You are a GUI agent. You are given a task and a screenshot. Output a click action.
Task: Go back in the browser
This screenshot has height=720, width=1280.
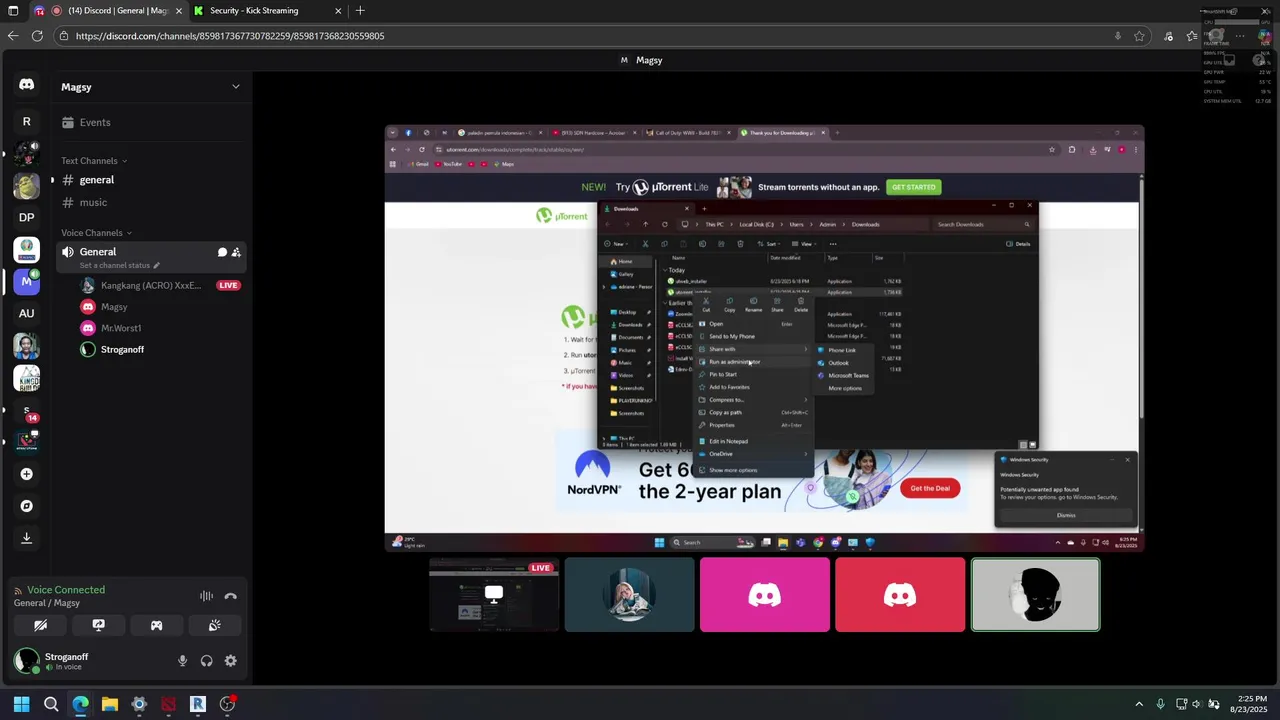(13, 36)
